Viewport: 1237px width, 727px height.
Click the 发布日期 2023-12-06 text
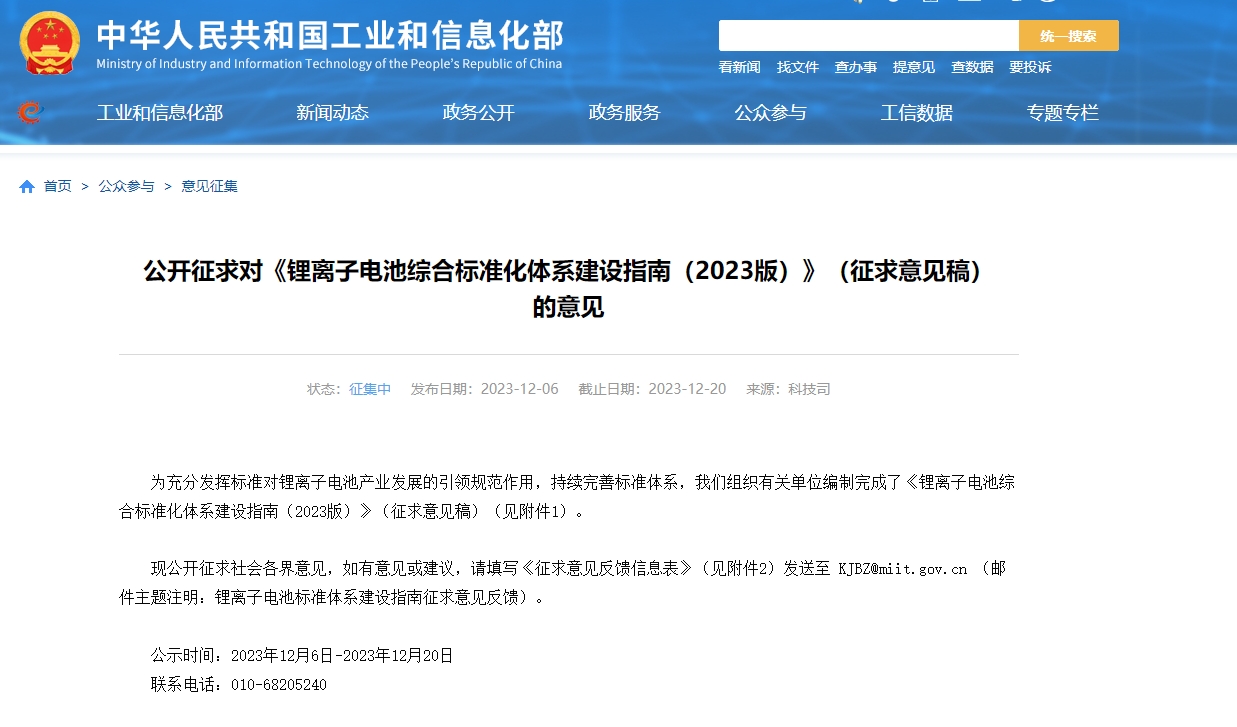(484, 389)
